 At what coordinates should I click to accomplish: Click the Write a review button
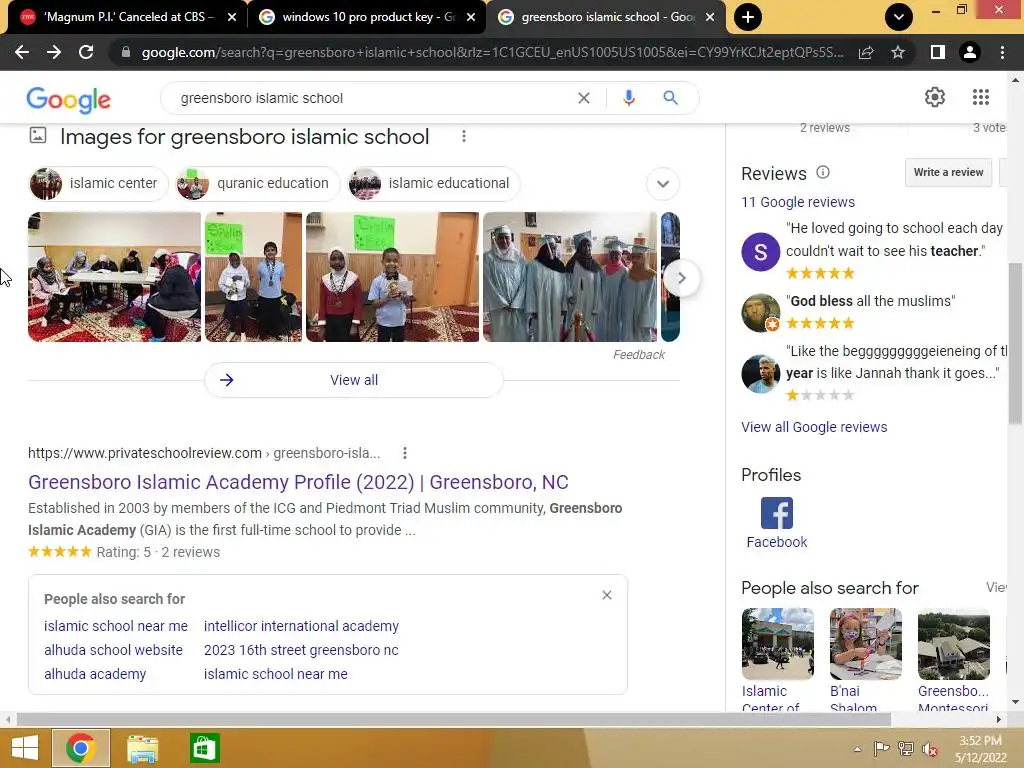click(x=948, y=172)
